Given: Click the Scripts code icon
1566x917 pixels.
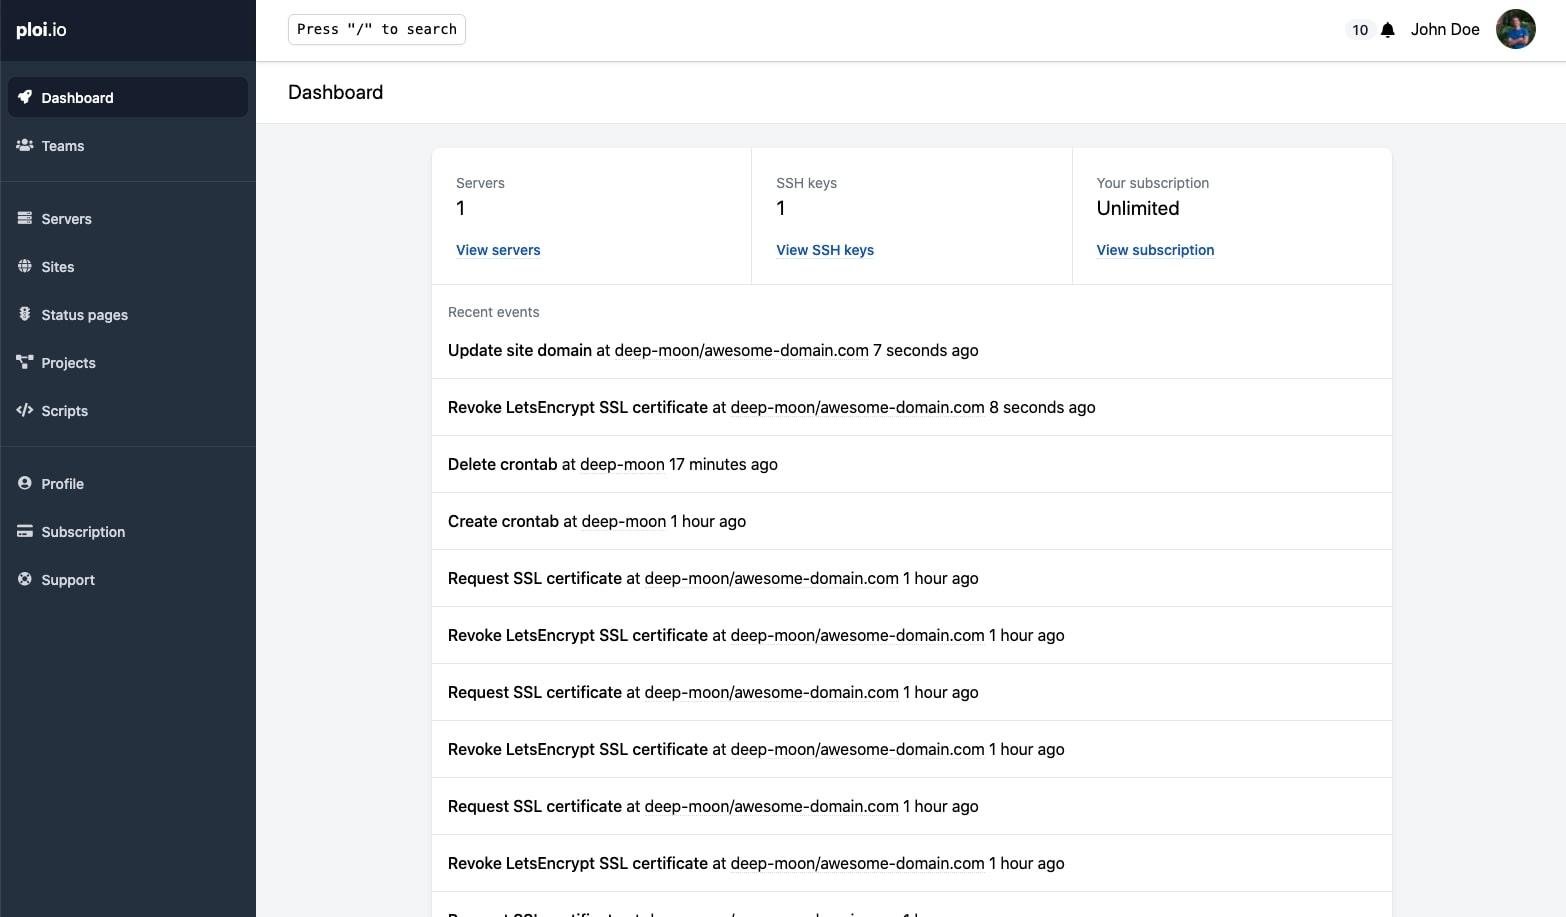Looking at the screenshot, I should [25, 410].
